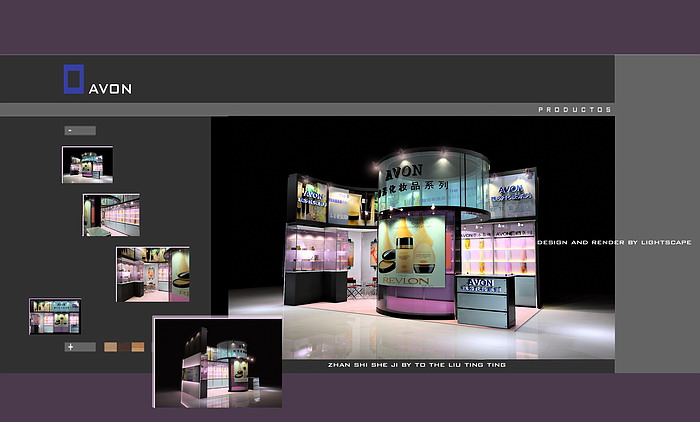Viewport: 700px width, 422px height.
Task: Click the blue rectangle AVON logo icon
Action: pyautogui.click(x=74, y=79)
